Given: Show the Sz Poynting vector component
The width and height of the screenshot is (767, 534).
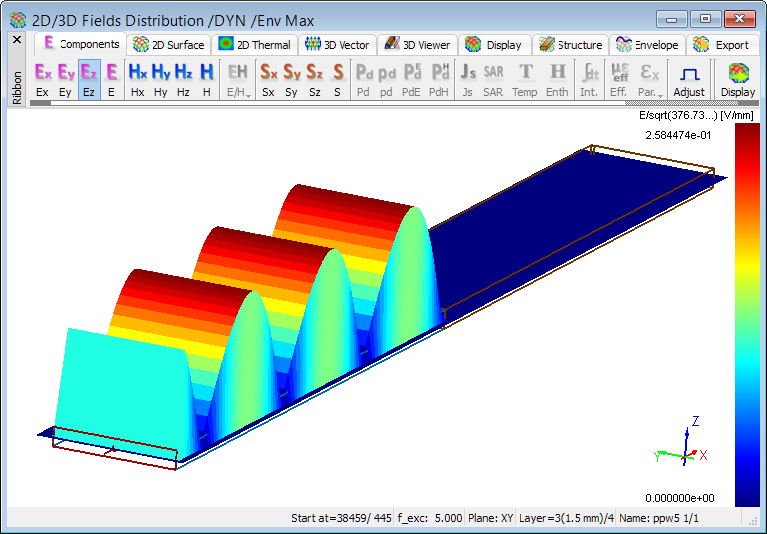Looking at the screenshot, I should (315, 80).
